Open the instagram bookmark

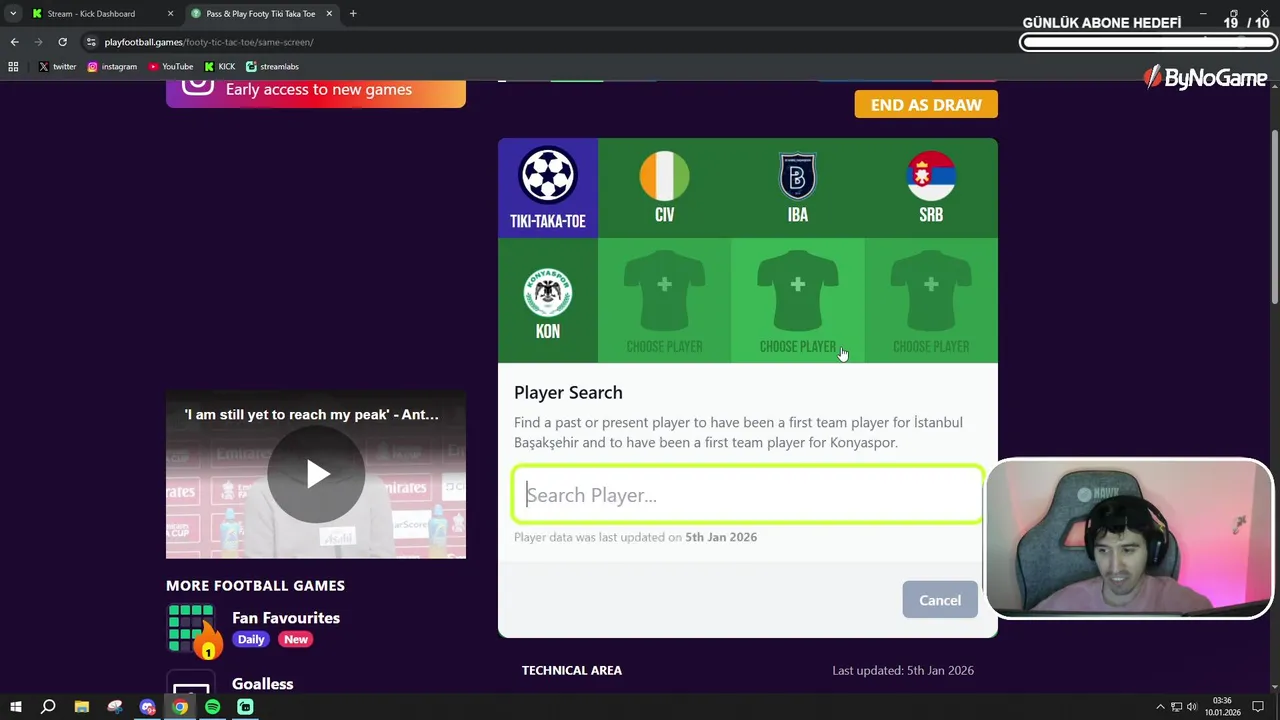click(x=112, y=67)
